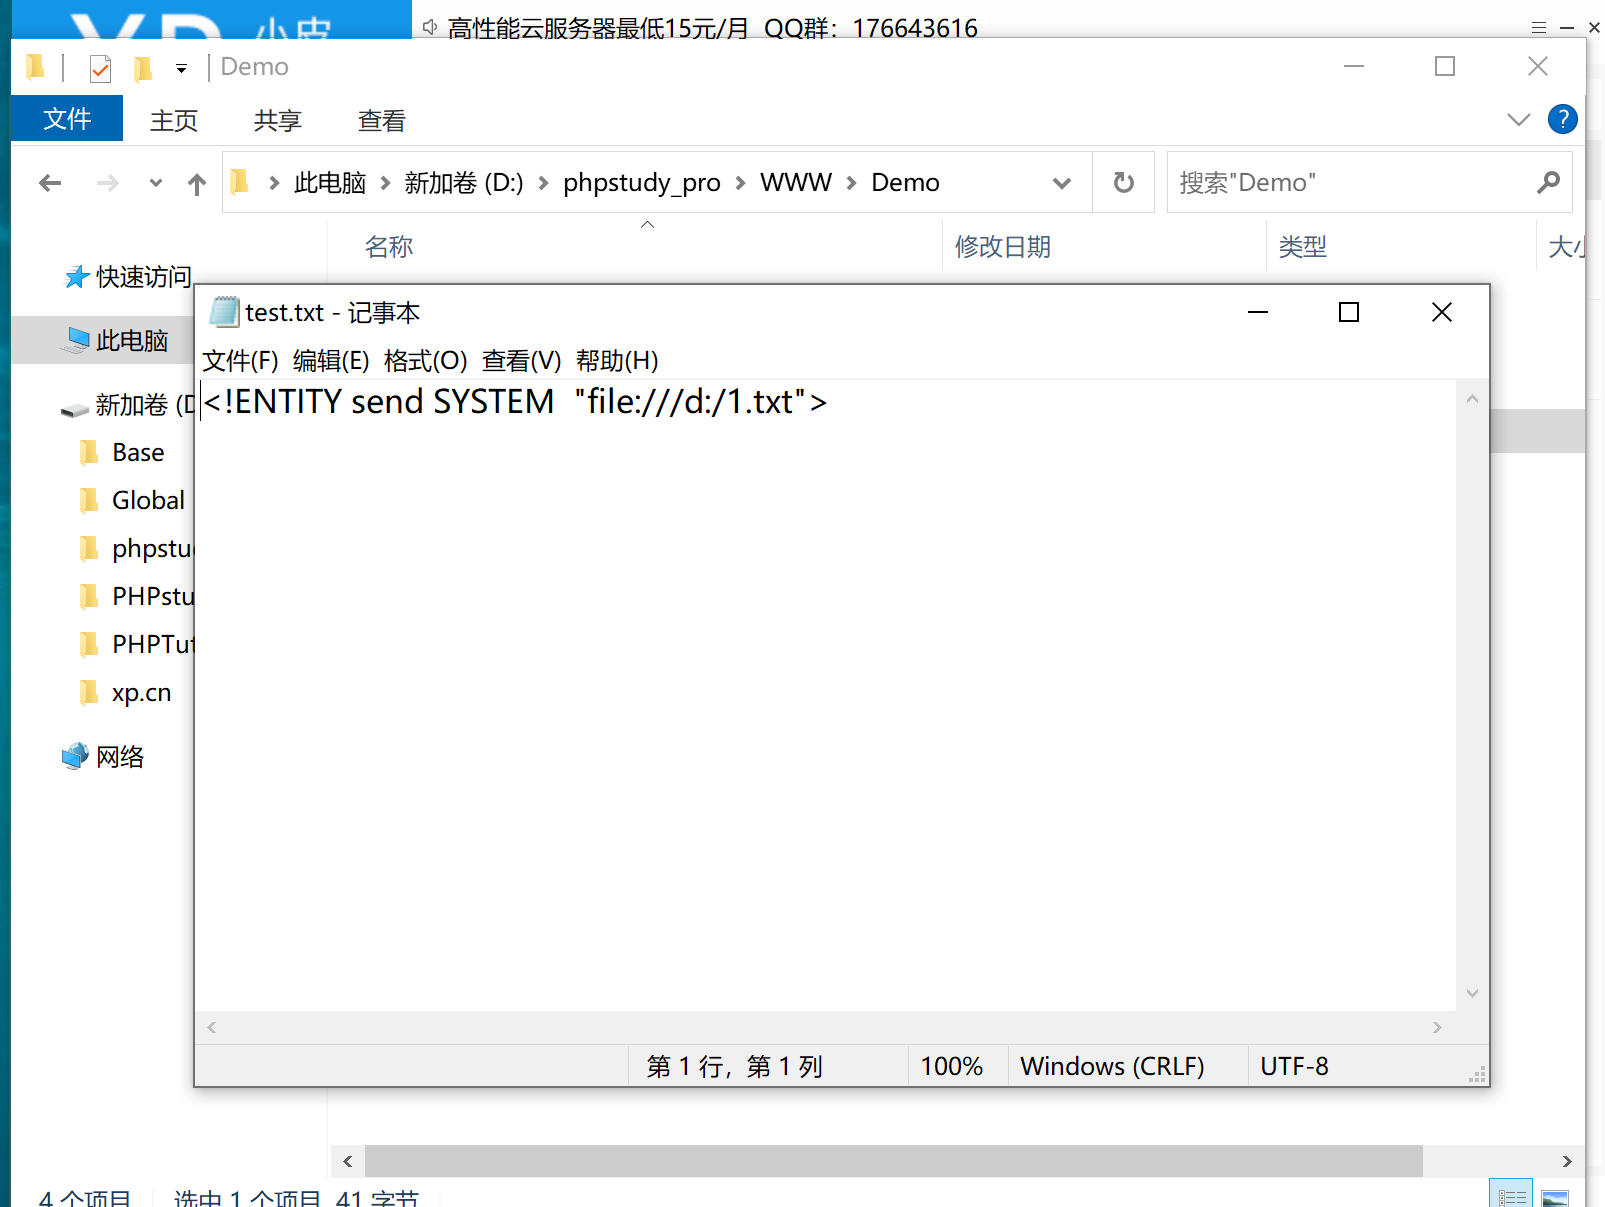Click the back navigation arrow
Image resolution: width=1605 pixels, height=1207 pixels.
(49, 182)
